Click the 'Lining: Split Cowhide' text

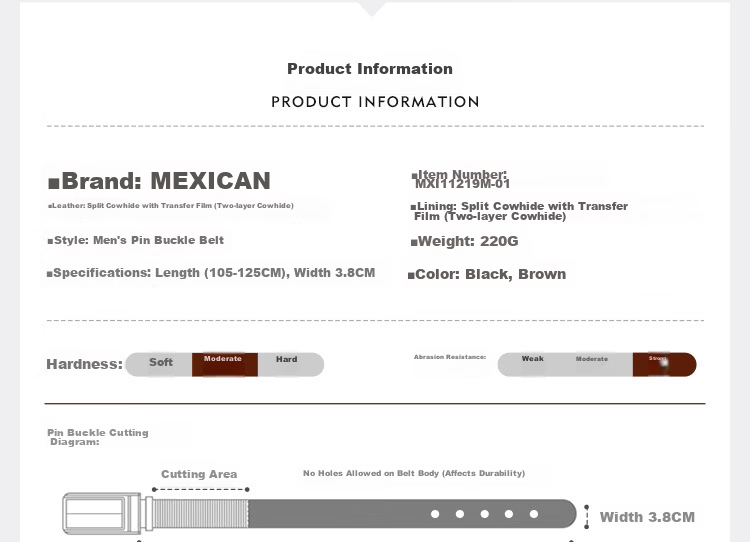519,211
